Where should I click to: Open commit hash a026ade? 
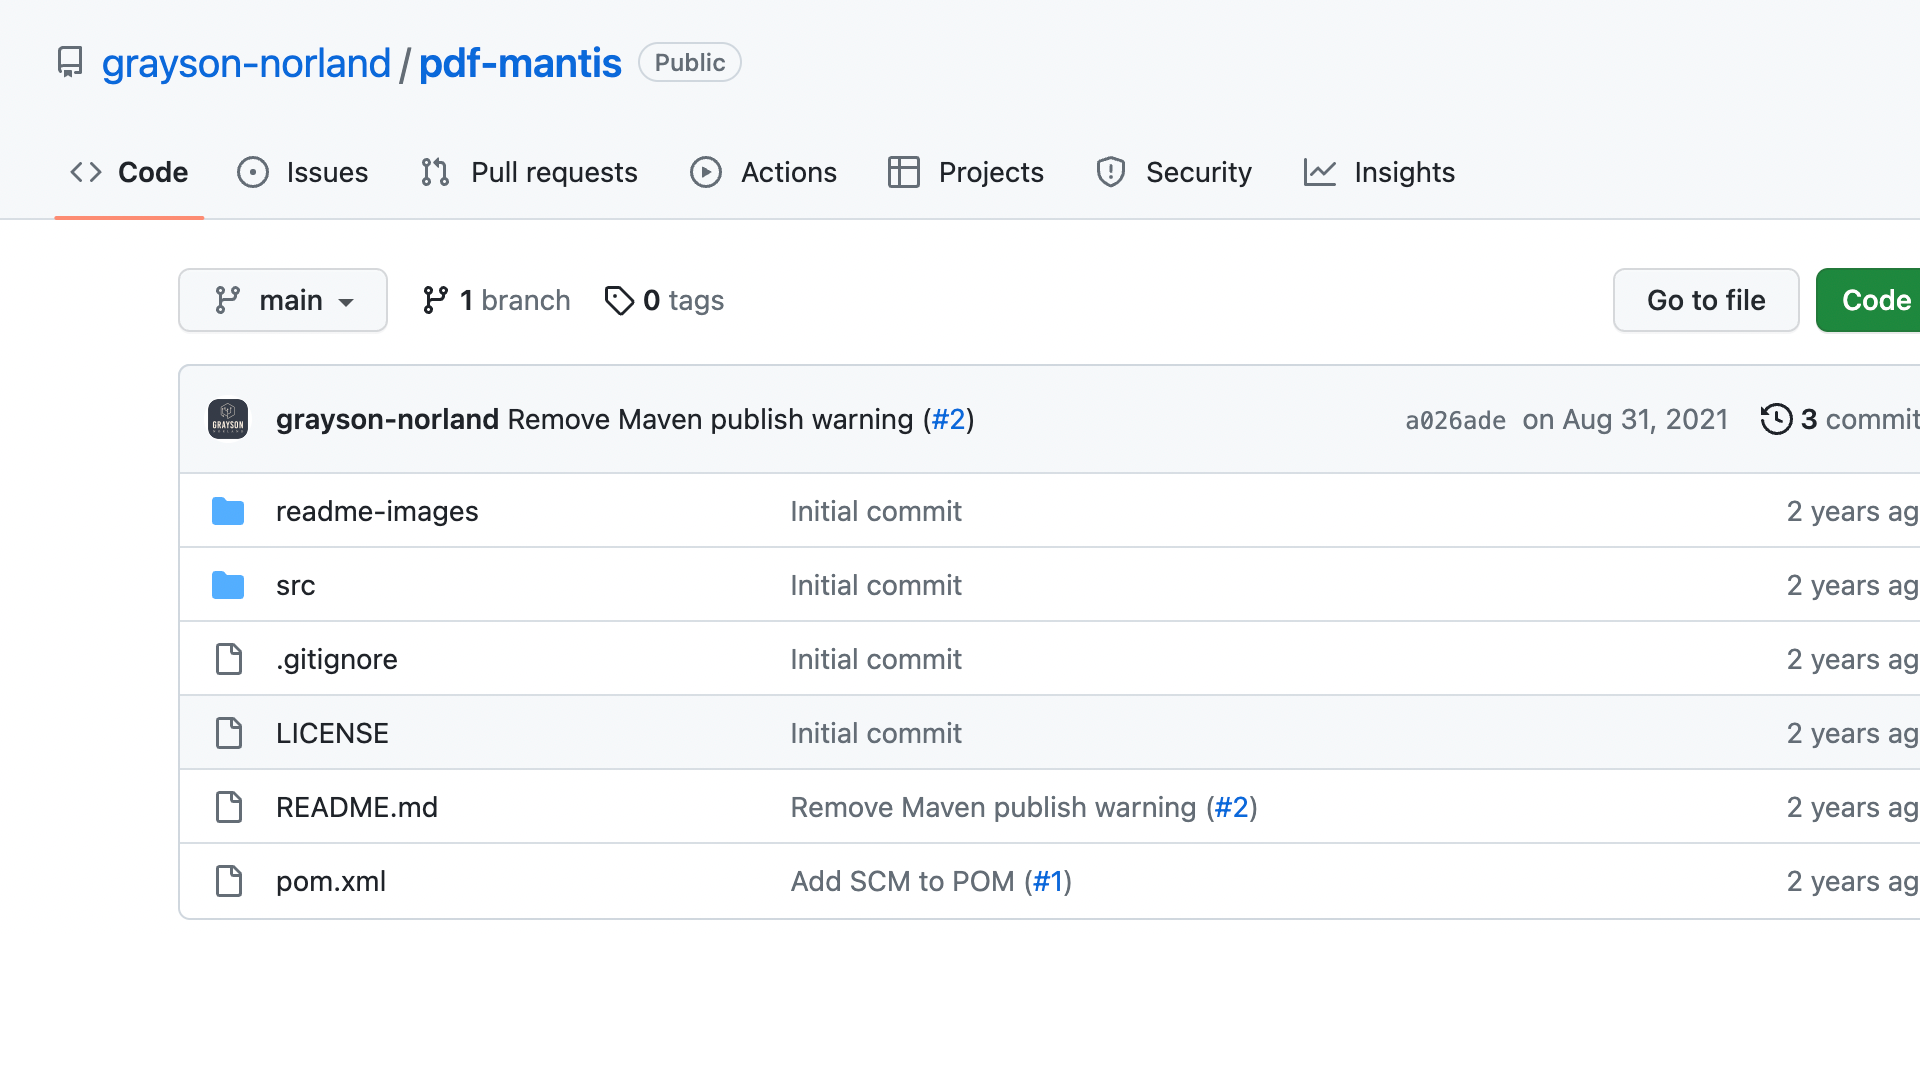click(x=1455, y=420)
